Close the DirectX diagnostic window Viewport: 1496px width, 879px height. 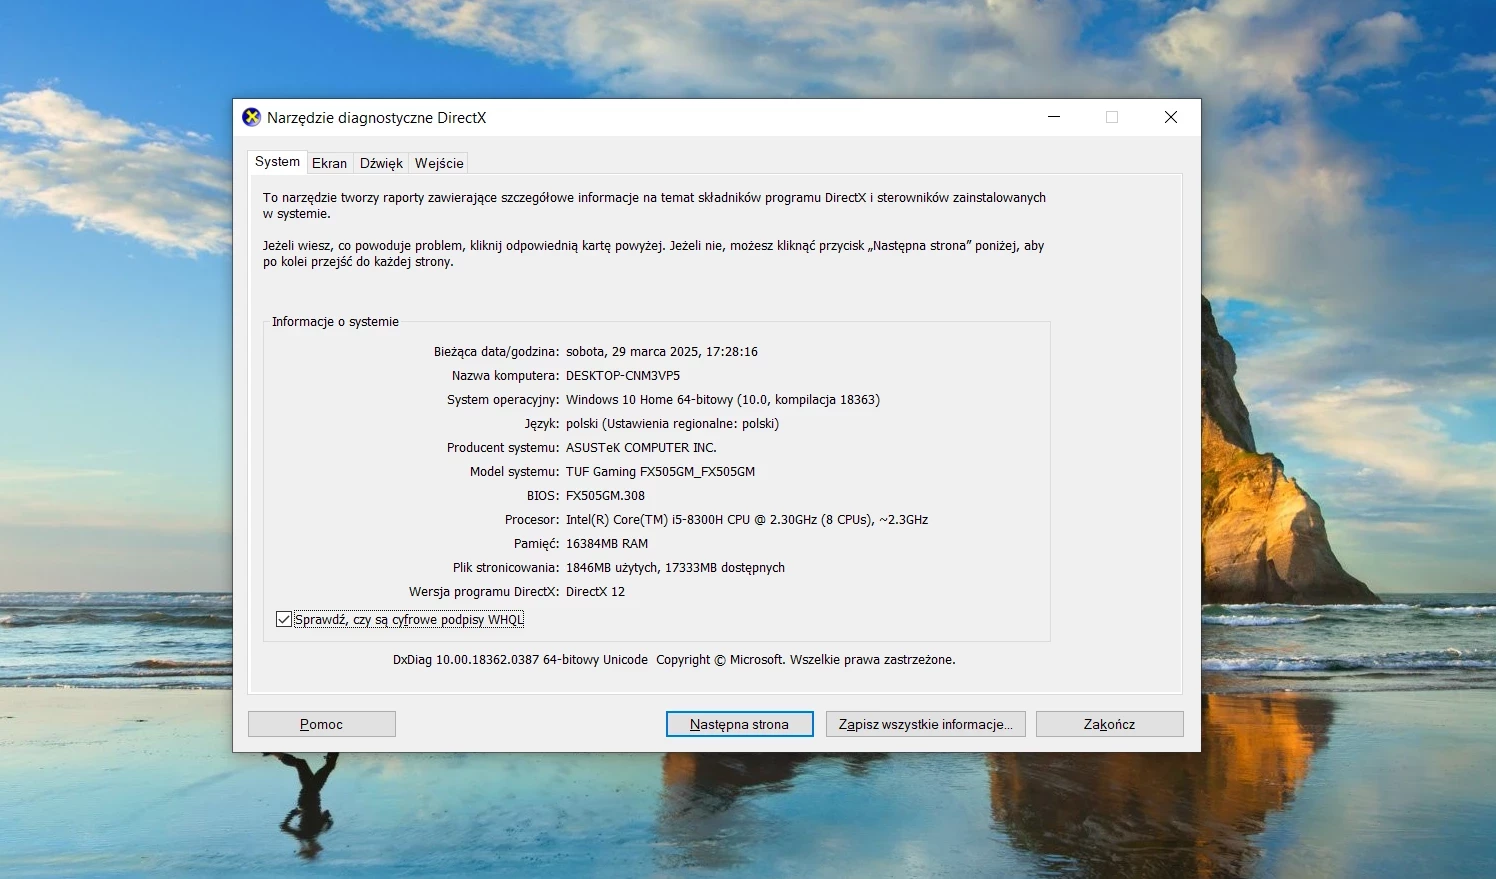pyautogui.click(x=1171, y=117)
